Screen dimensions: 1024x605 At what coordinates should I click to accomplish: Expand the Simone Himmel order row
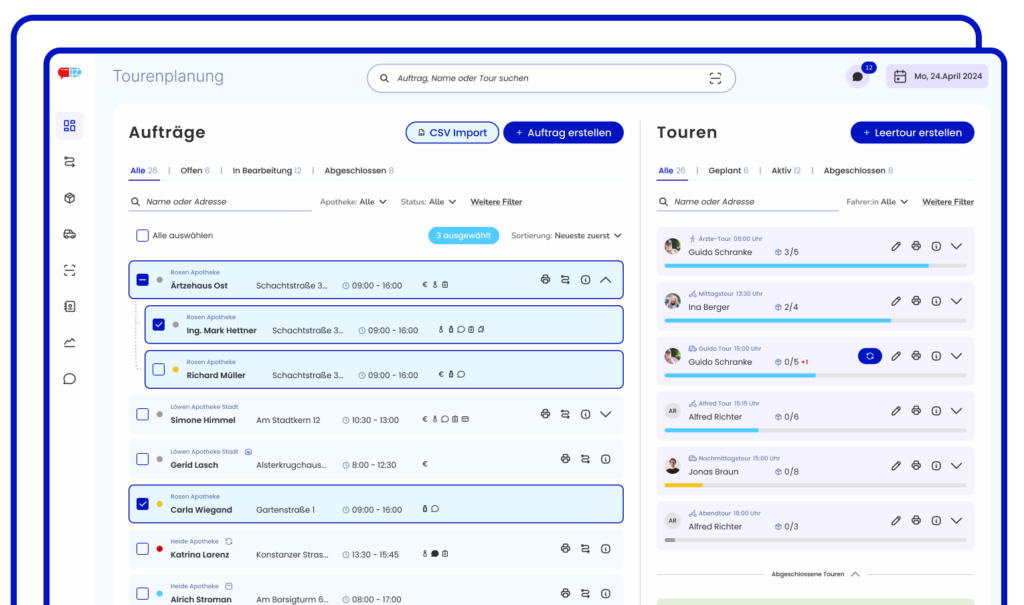point(606,414)
